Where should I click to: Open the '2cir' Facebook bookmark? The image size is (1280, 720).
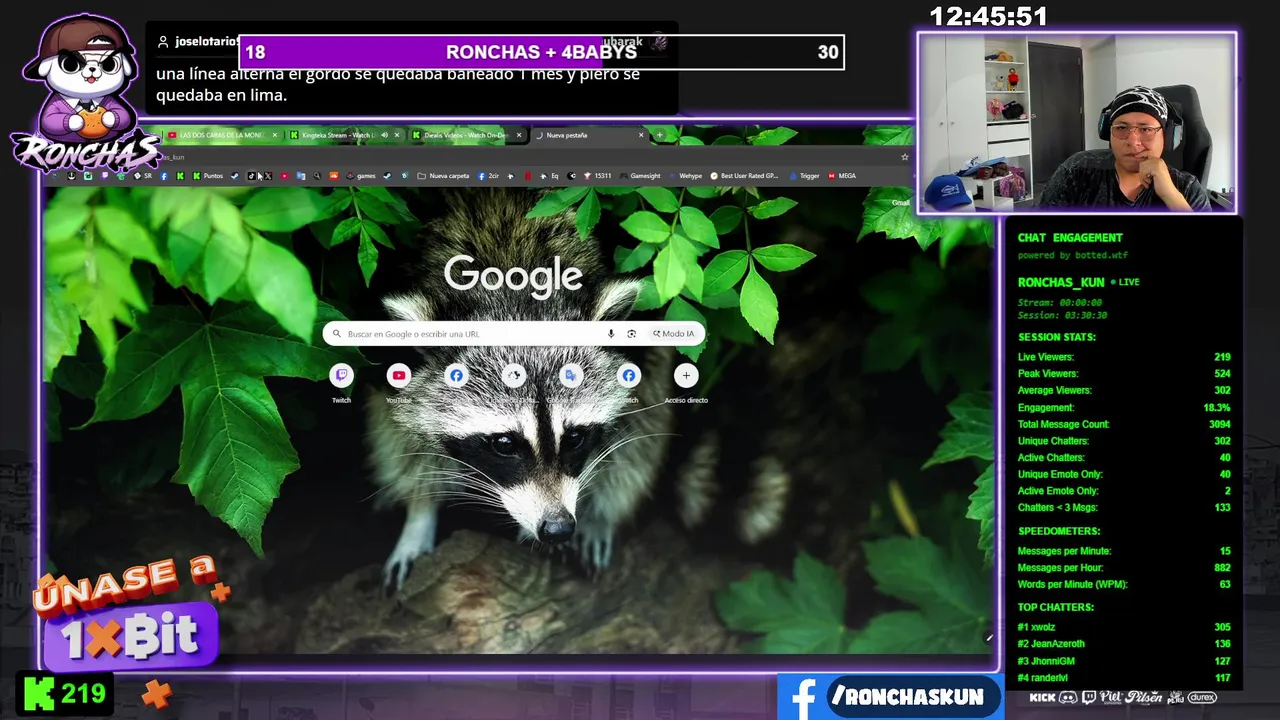[x=489, y=176]
